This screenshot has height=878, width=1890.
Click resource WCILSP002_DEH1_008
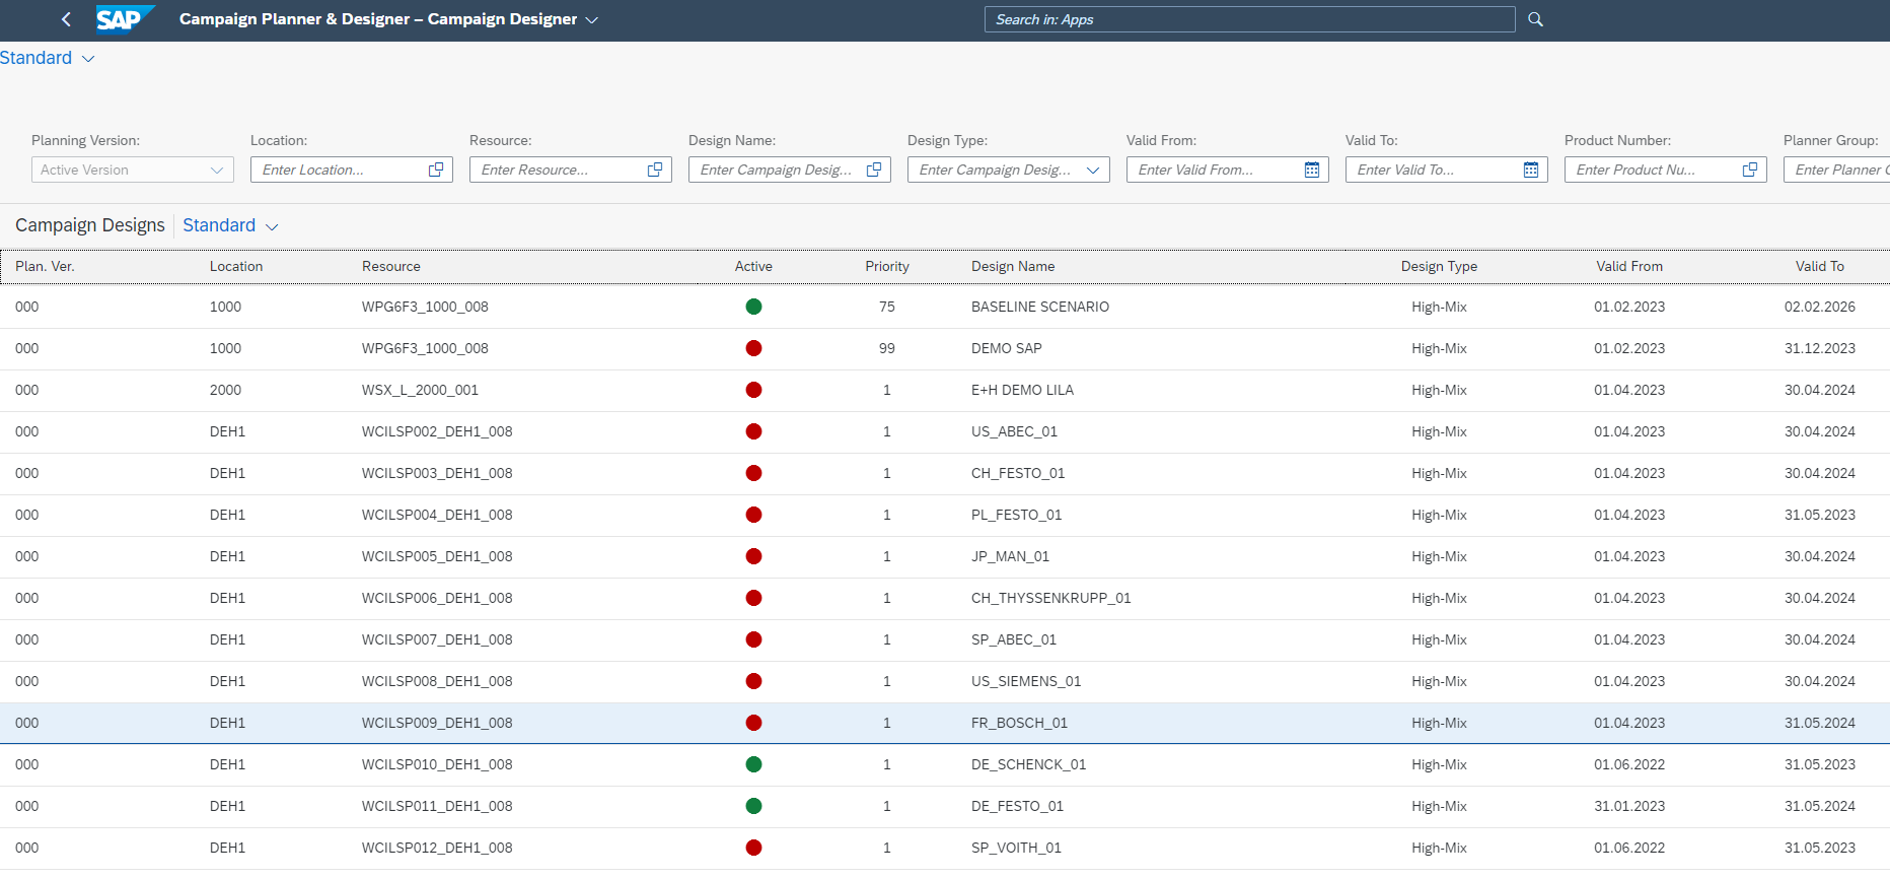(x=437, y=432)
